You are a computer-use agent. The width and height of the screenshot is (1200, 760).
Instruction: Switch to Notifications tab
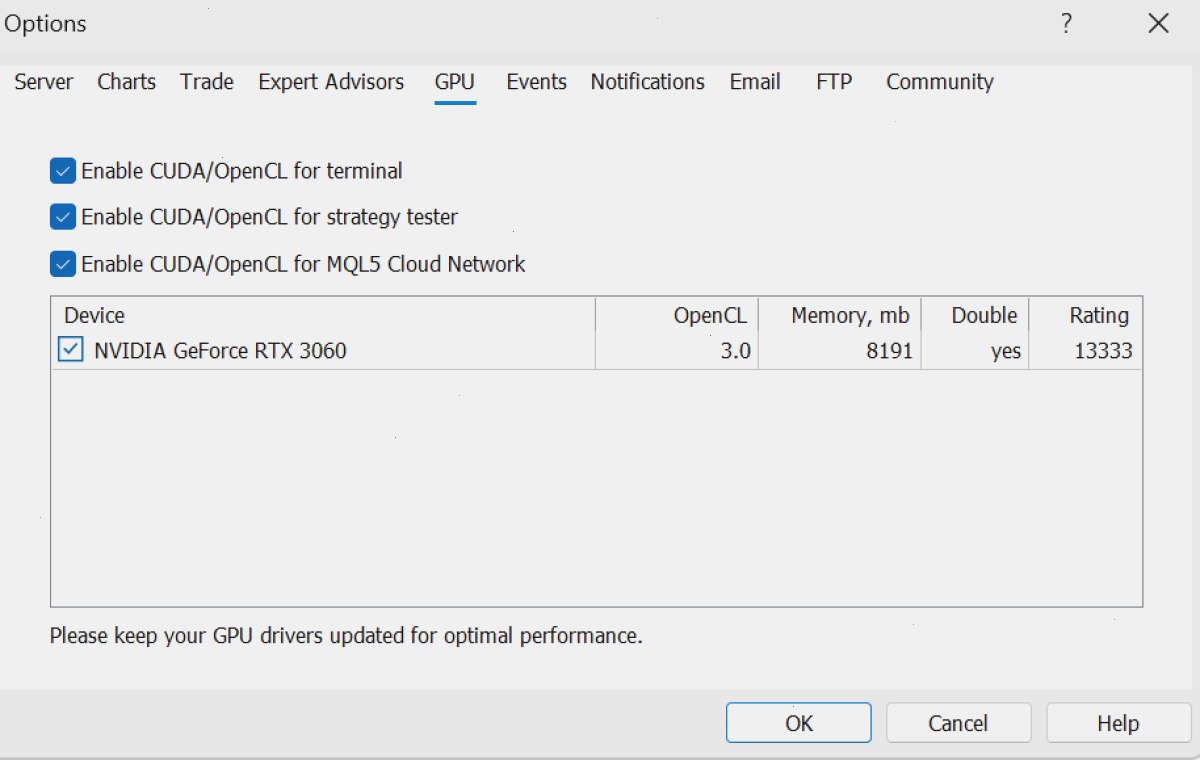tap(647, 82)
